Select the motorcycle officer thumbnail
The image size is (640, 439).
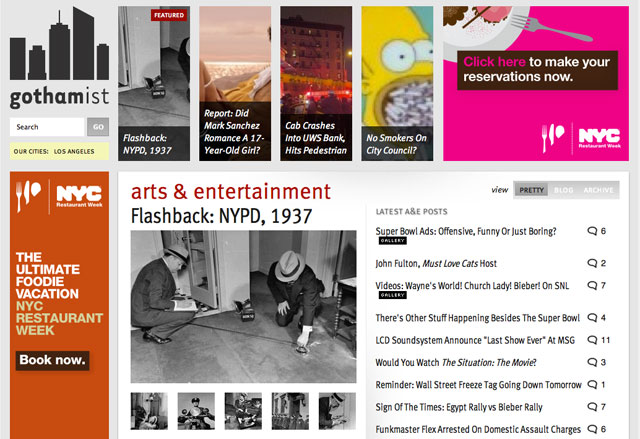click(196, 411)
